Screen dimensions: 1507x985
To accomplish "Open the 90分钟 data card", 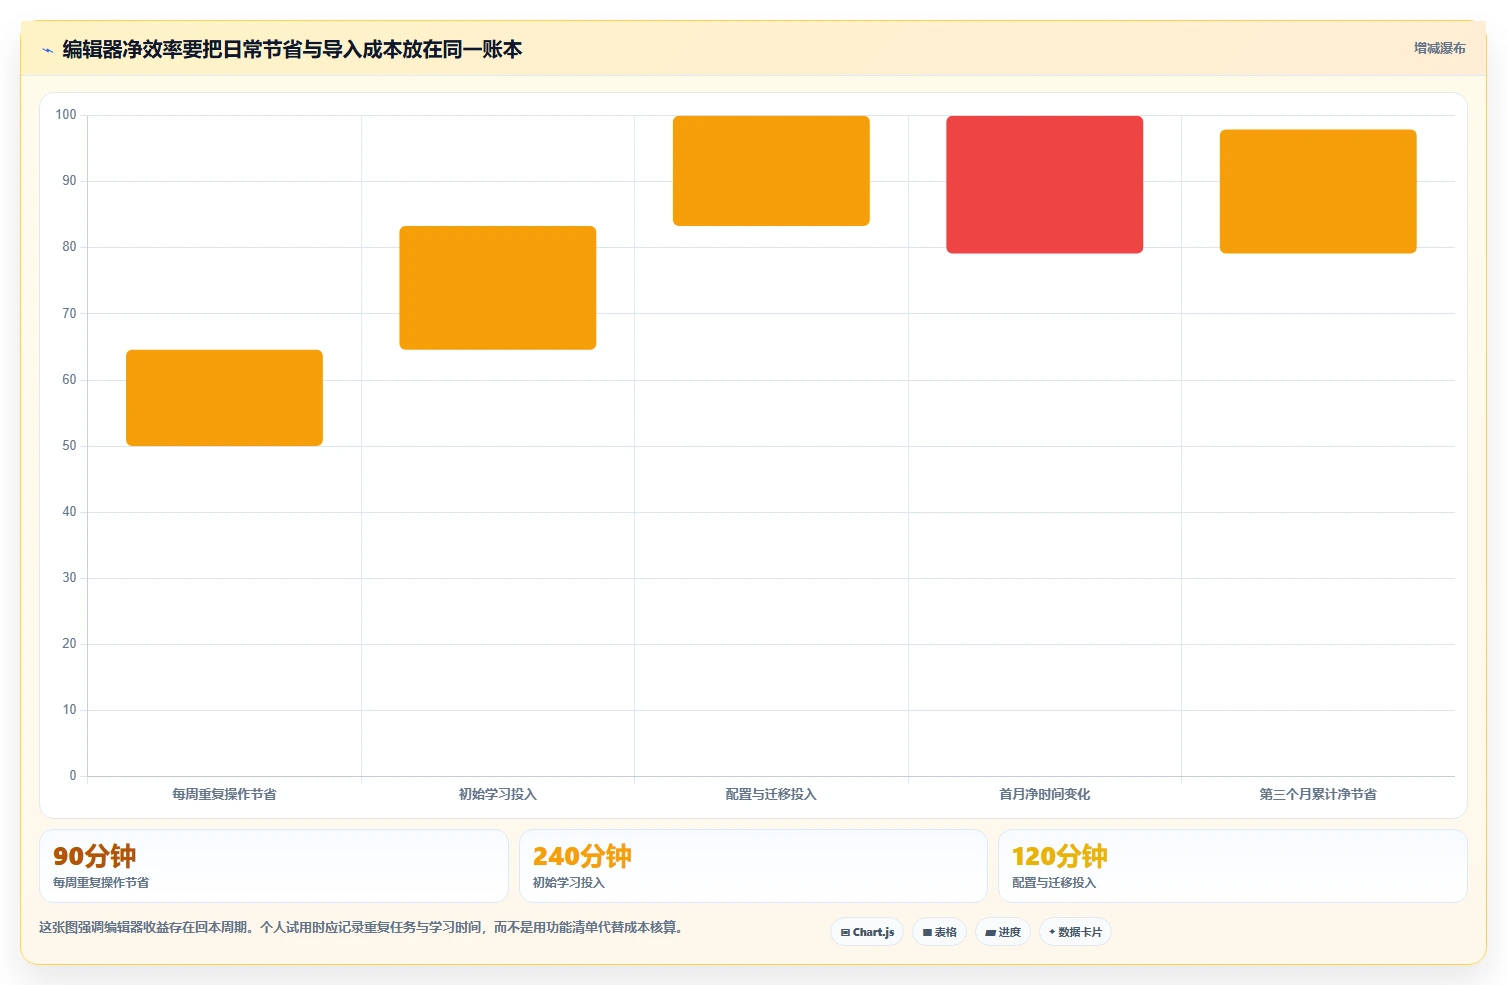I will 274,866.
